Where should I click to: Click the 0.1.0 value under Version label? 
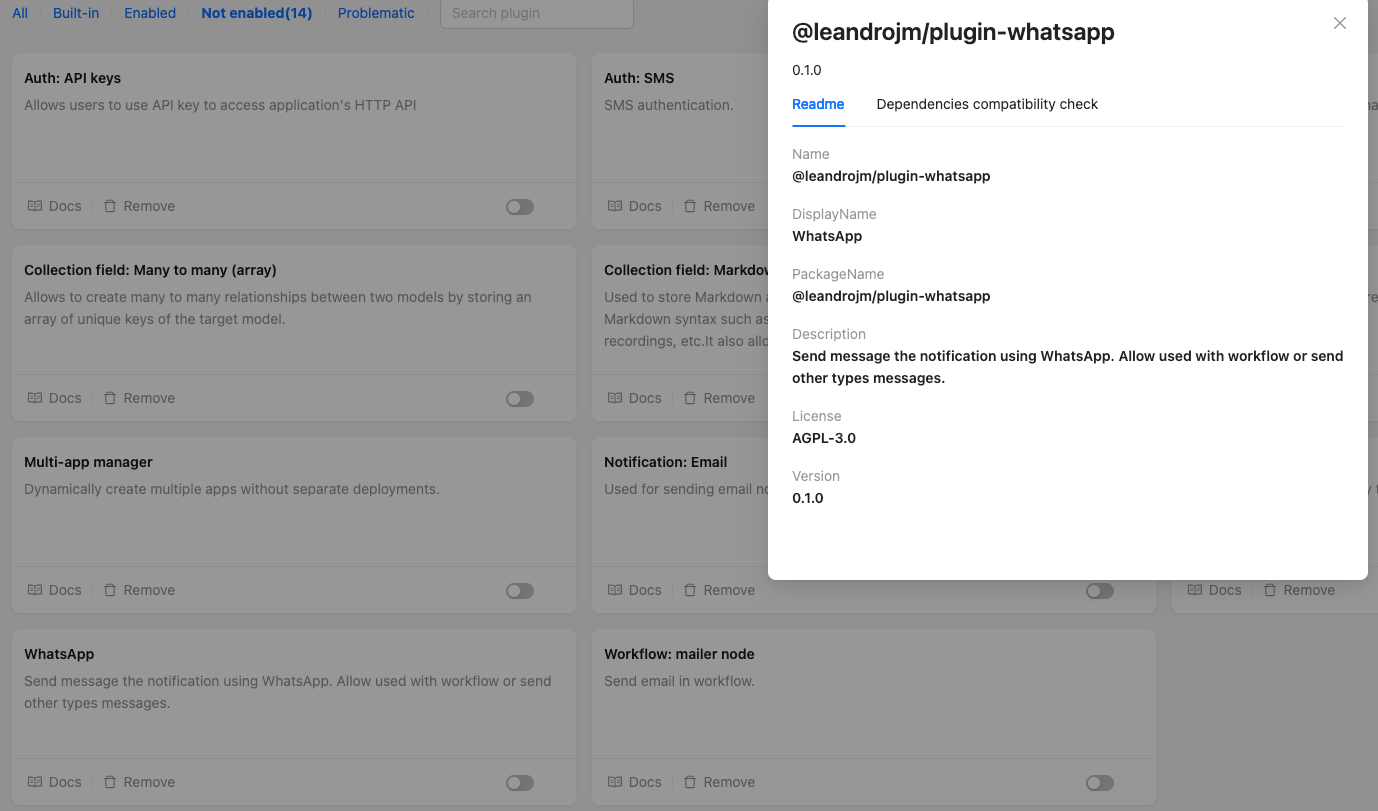[808, 498]
